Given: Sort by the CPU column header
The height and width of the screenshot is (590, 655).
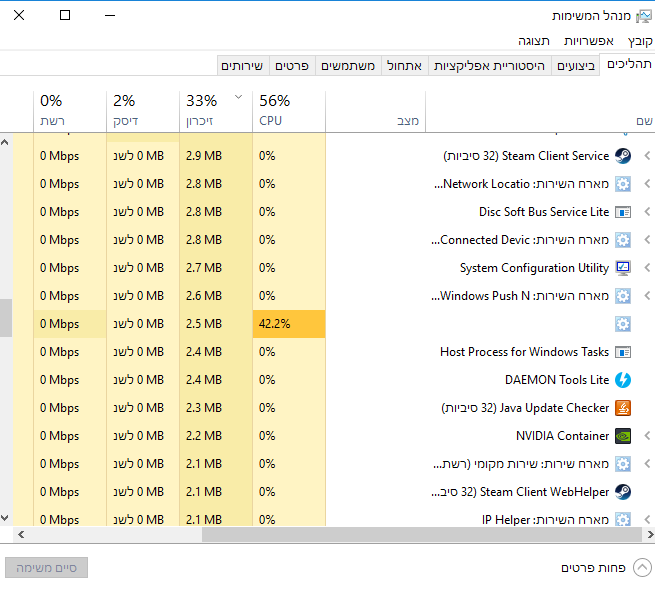Looking at the screenshot, I should point(289,111).
